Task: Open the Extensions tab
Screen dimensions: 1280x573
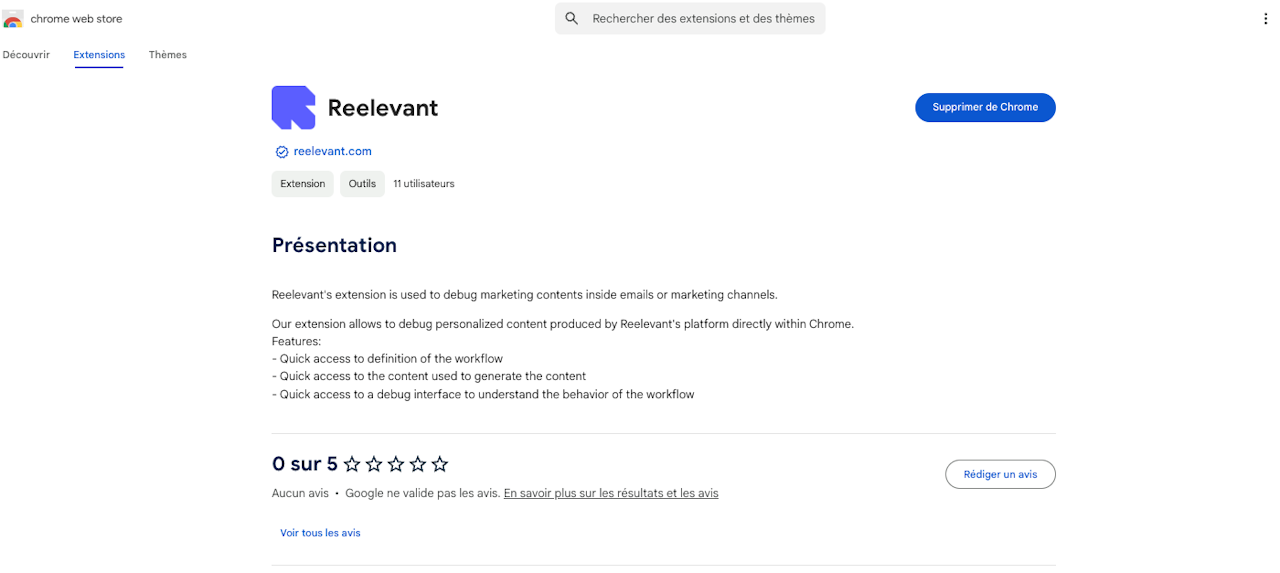Action: tap(99, 55)
